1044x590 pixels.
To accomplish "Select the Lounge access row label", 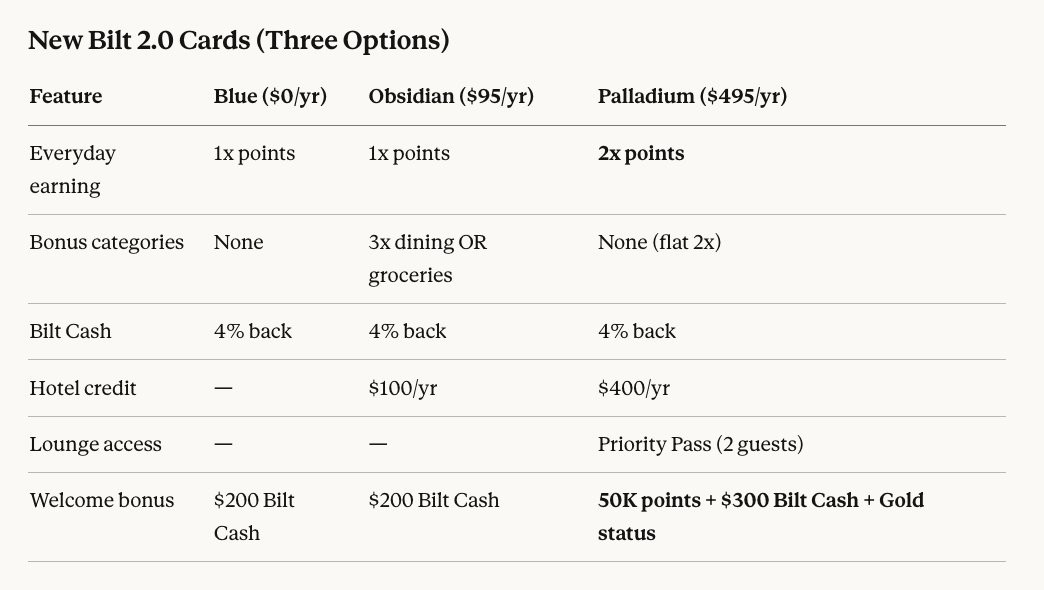I will pos(95,444).
